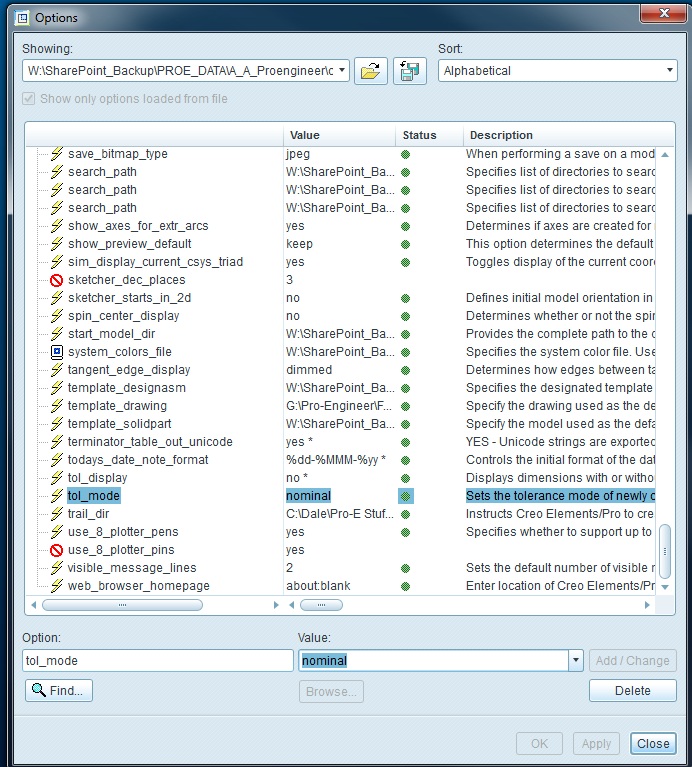Select the terminator_table_out_unicode option
Viewport: 692px width, 767px height.
[x=150, y=442]
